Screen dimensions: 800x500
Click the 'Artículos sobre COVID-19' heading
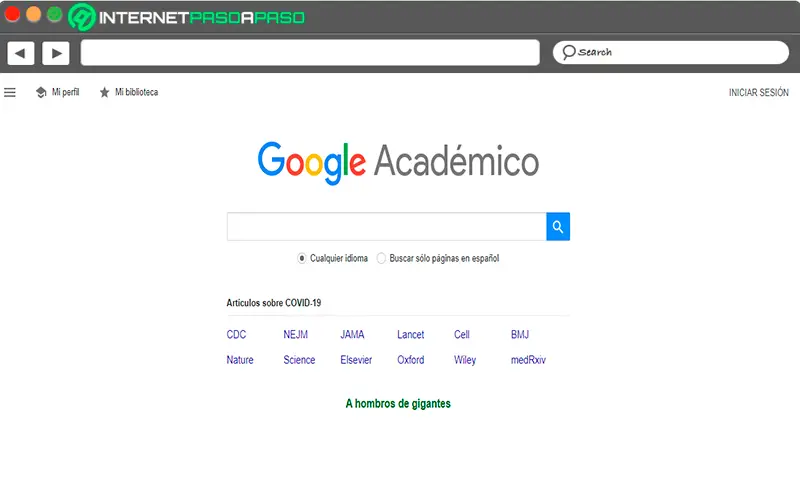click(x=273, y=303)
